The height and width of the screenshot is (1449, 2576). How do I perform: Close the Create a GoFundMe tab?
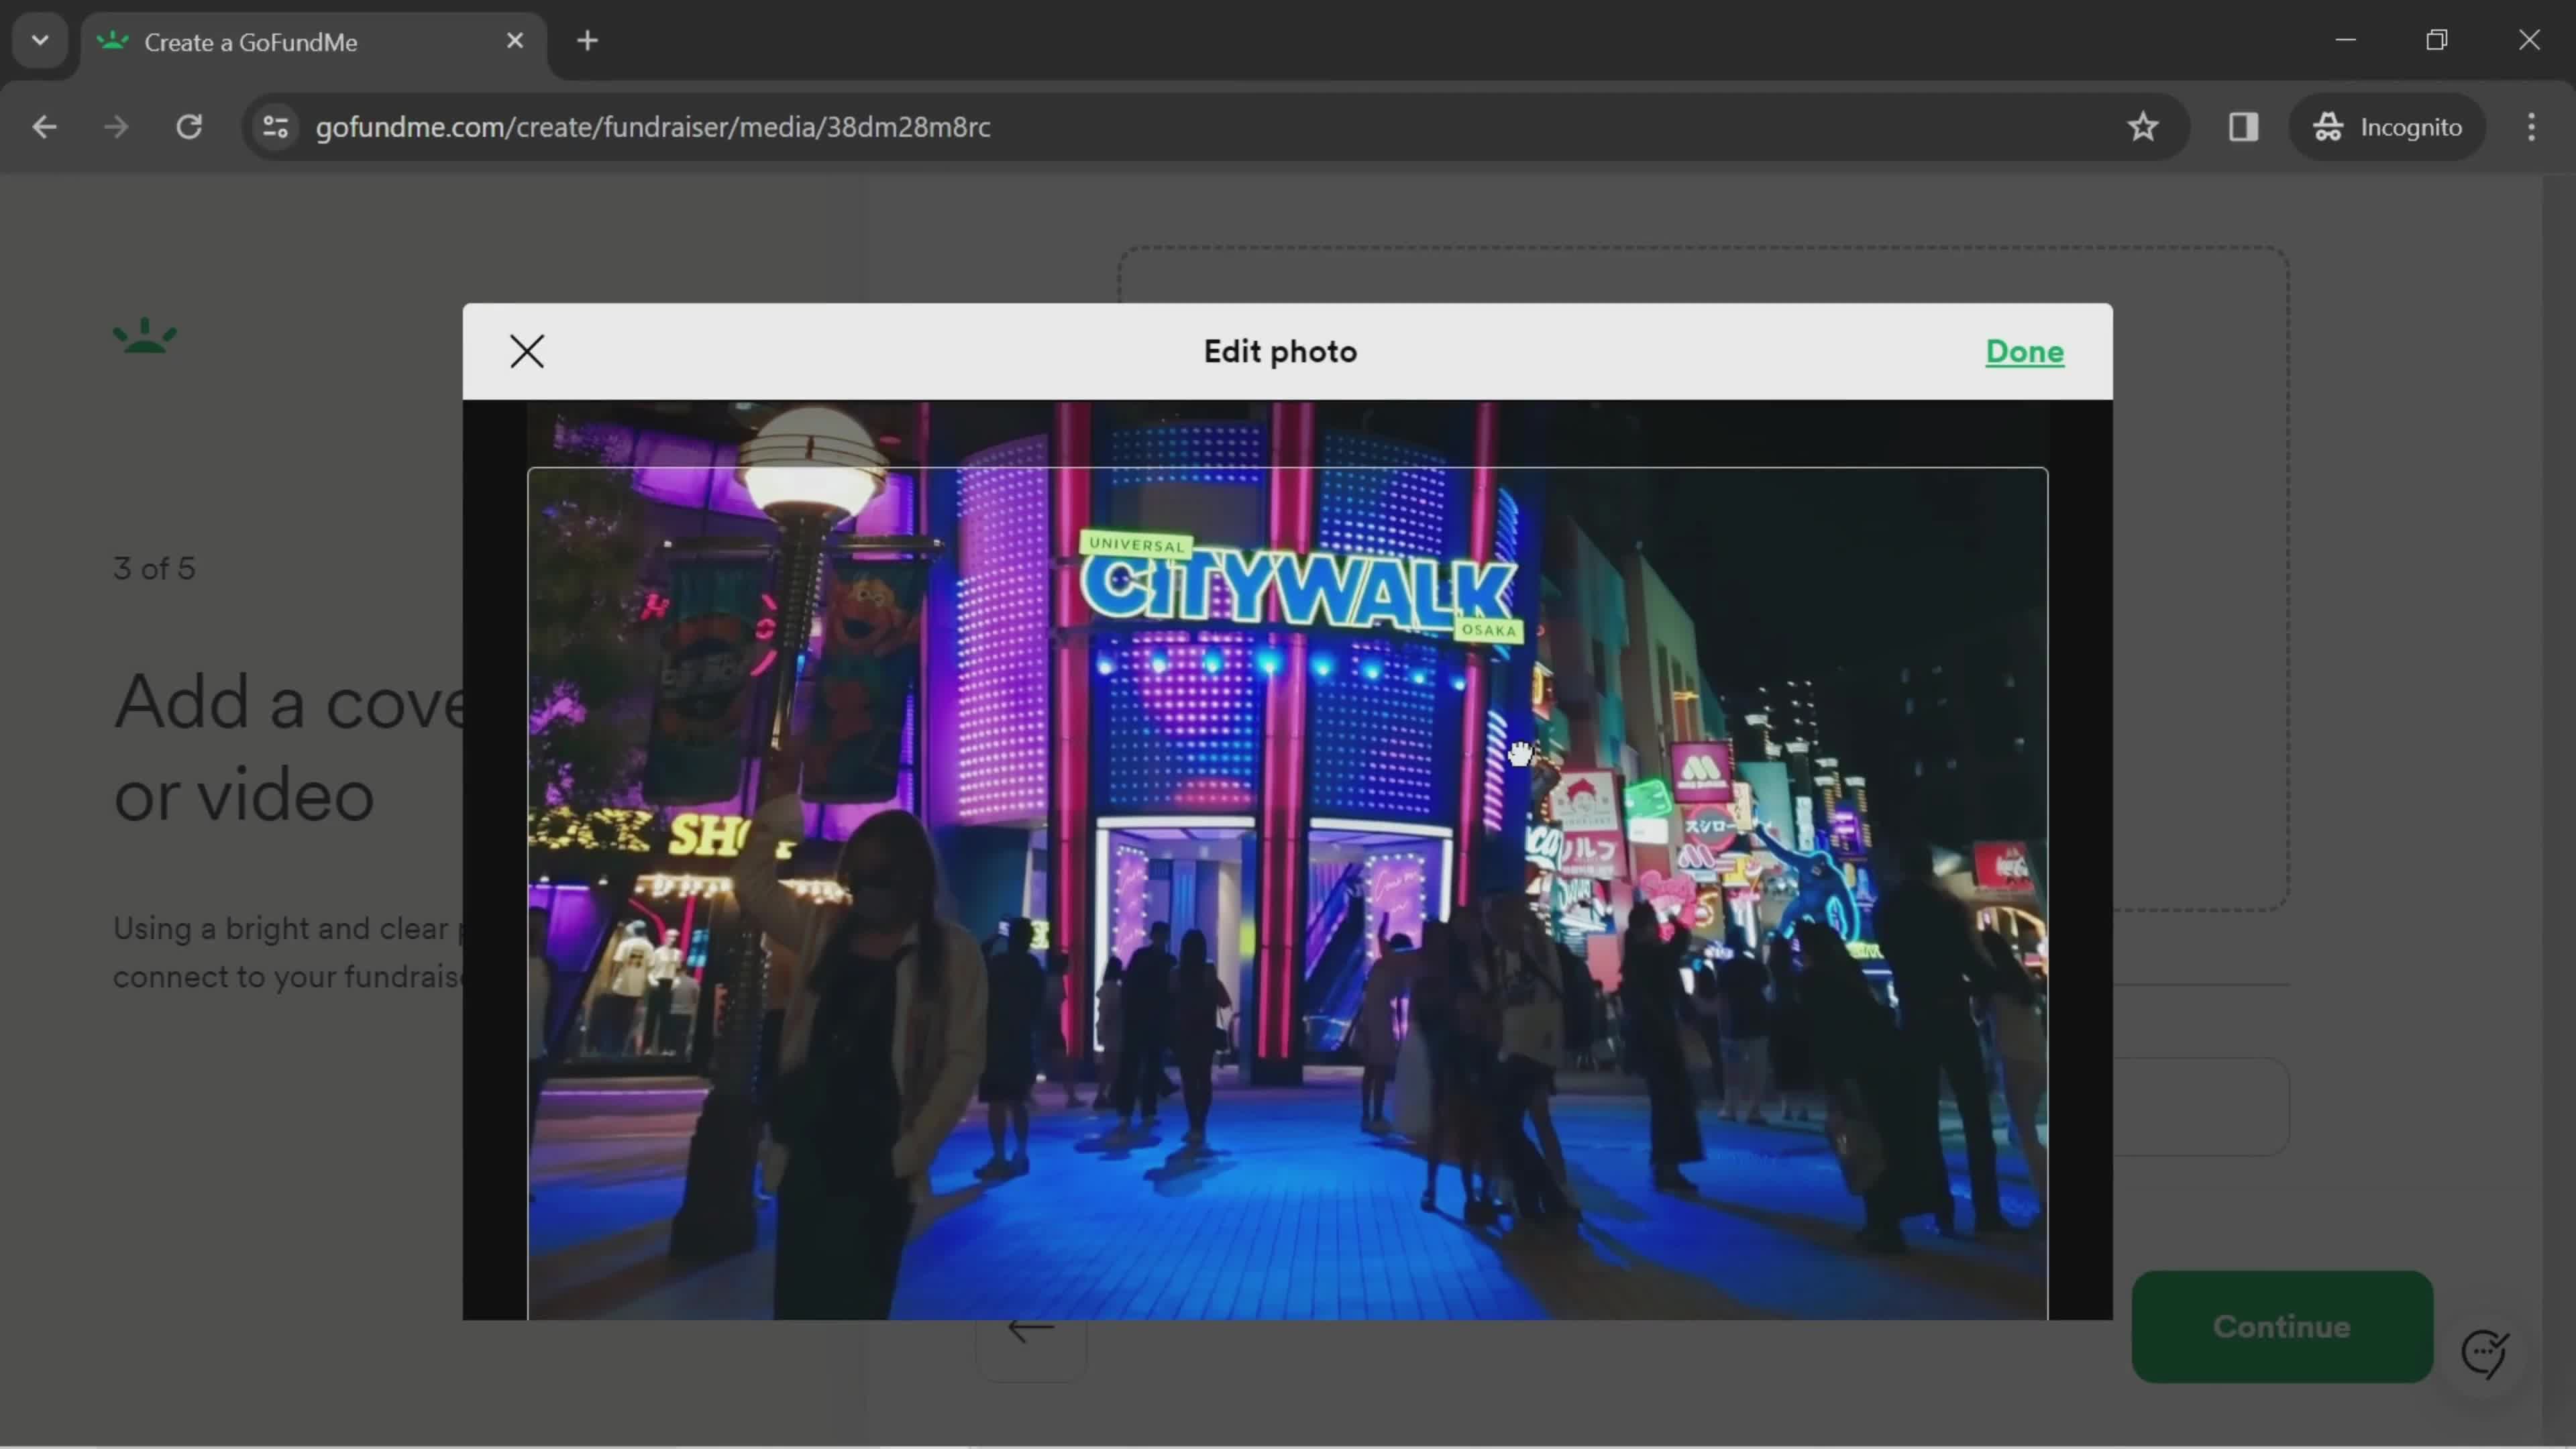tap(515, 41)
